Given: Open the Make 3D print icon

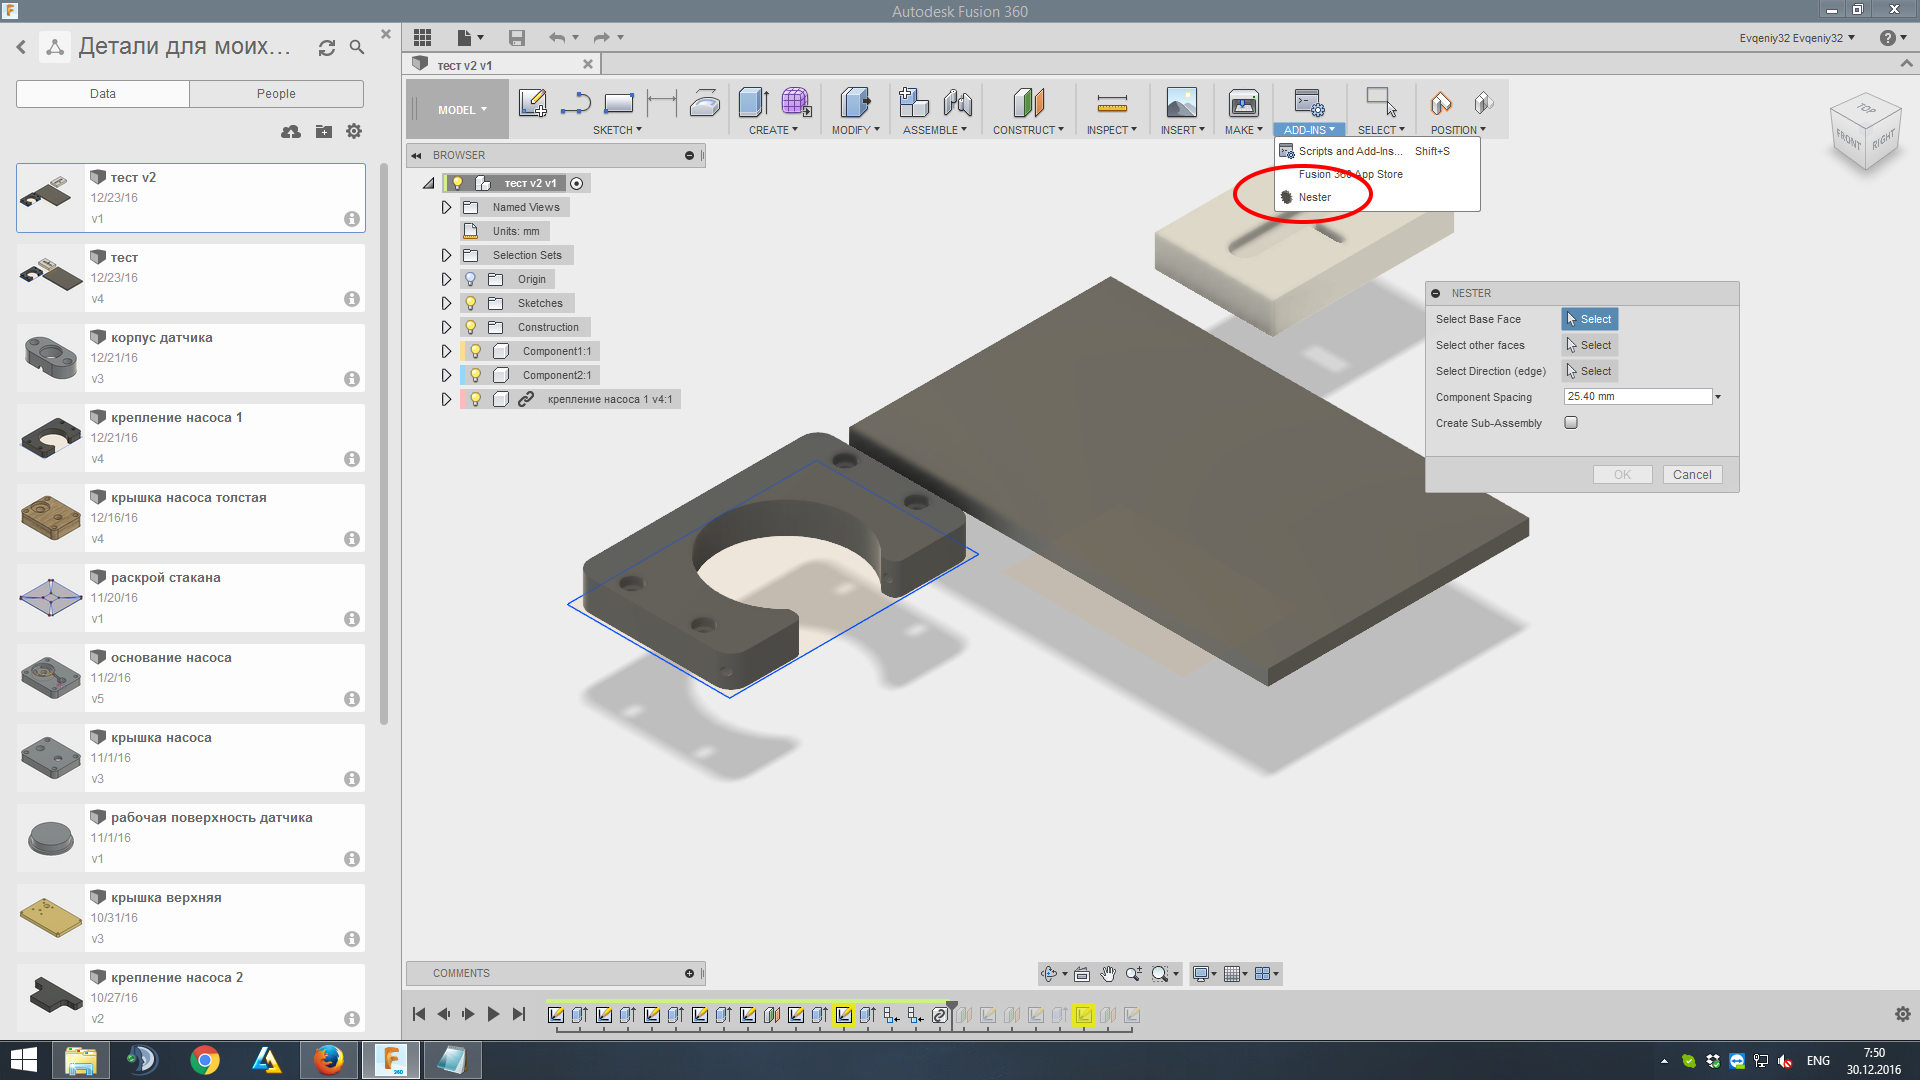Looking at the screenshot, I should [1243, 103].
